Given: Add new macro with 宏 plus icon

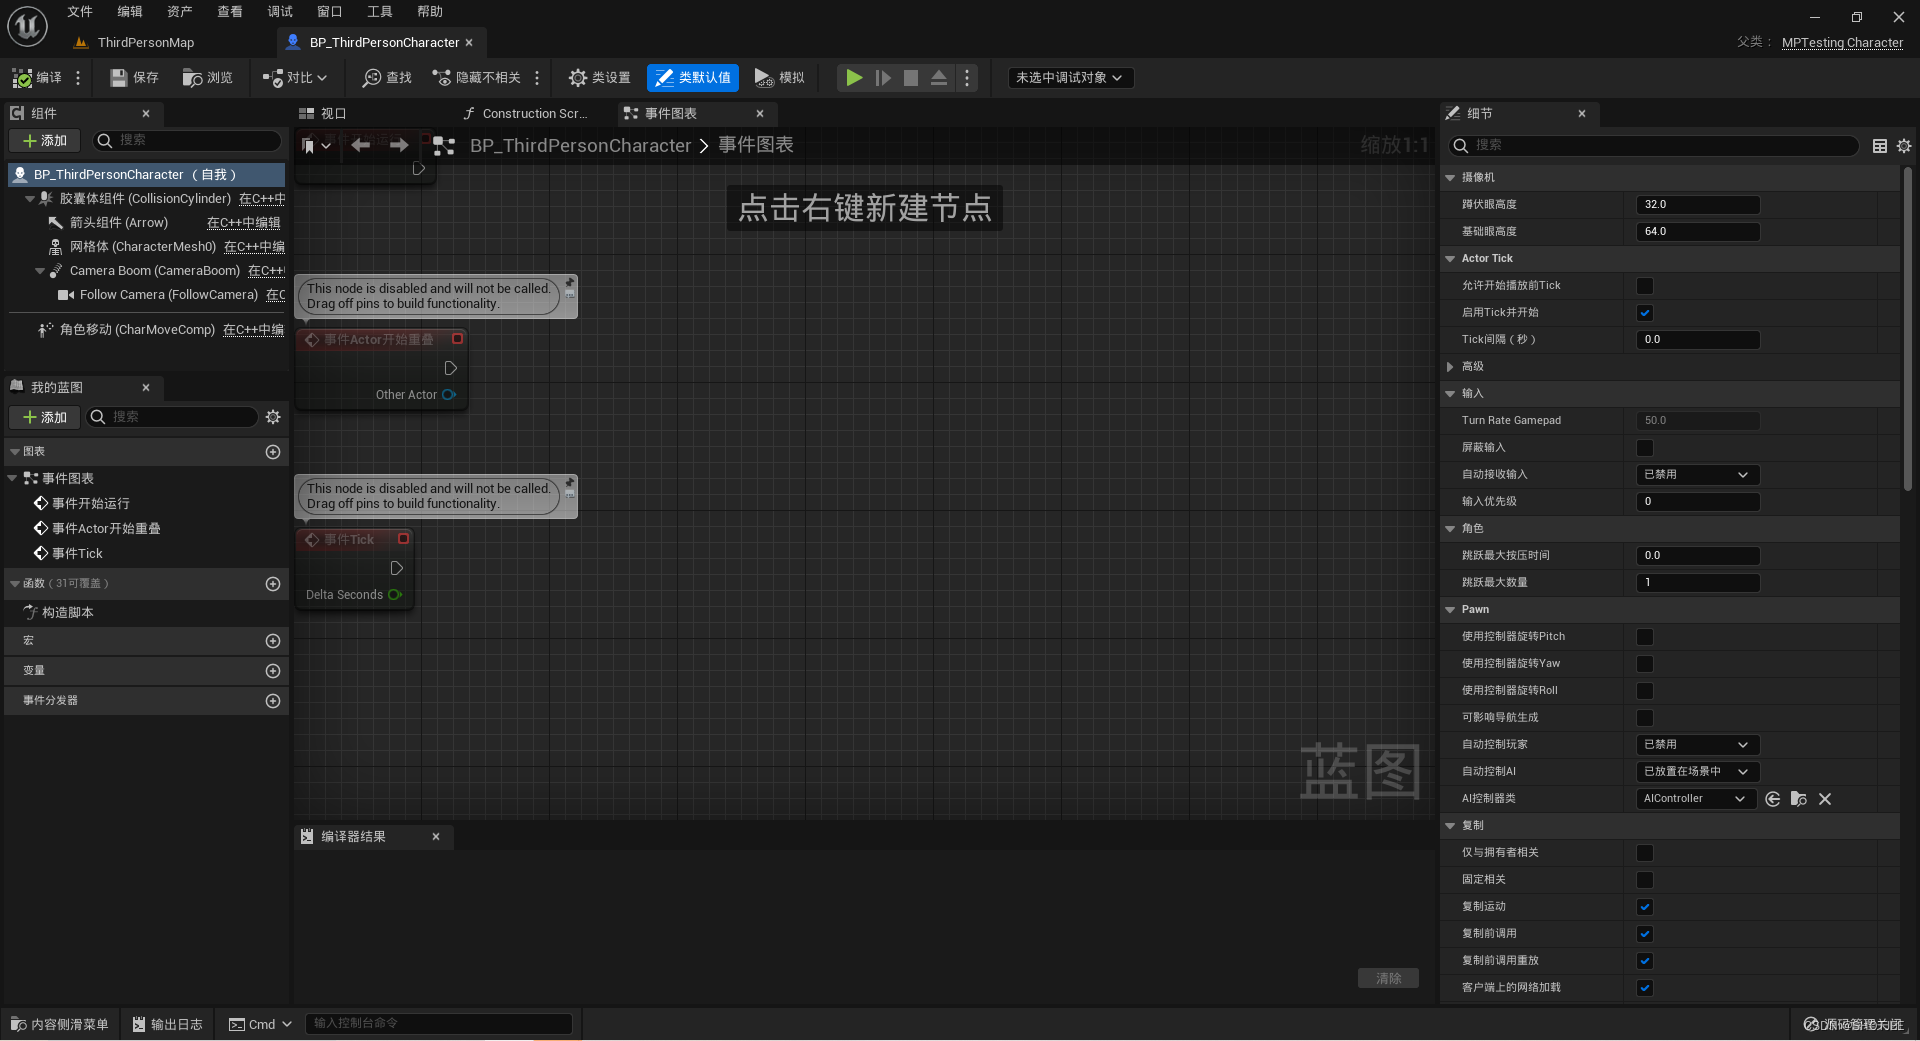Looking at the screenshot, I should click(273, 641).
